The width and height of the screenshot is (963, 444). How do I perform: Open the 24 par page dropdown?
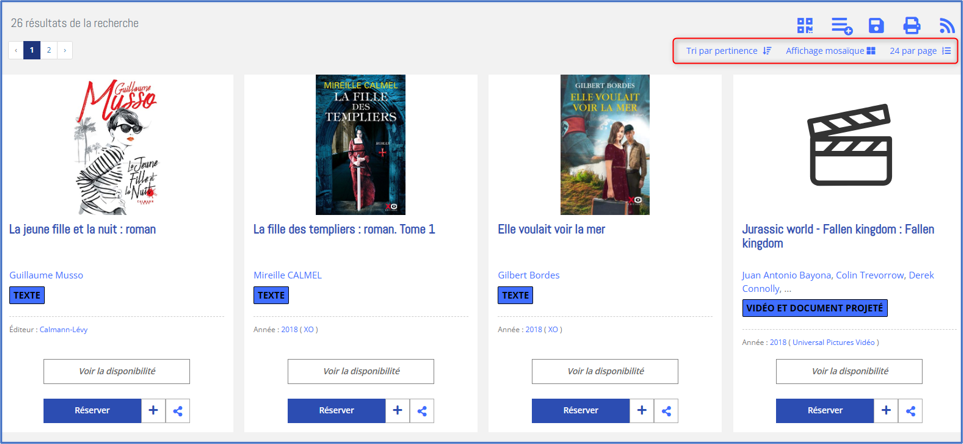click(920, 51)
